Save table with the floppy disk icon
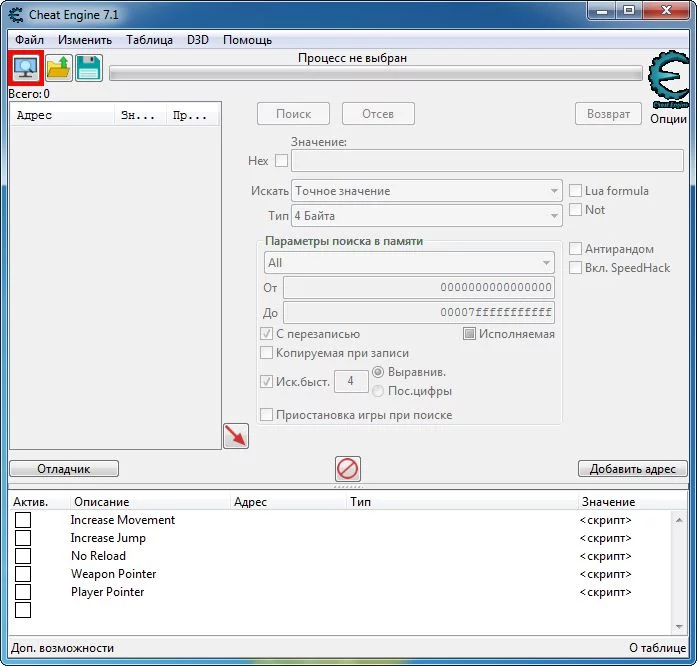This screenshot has height=666, width=697. [89, 68]
